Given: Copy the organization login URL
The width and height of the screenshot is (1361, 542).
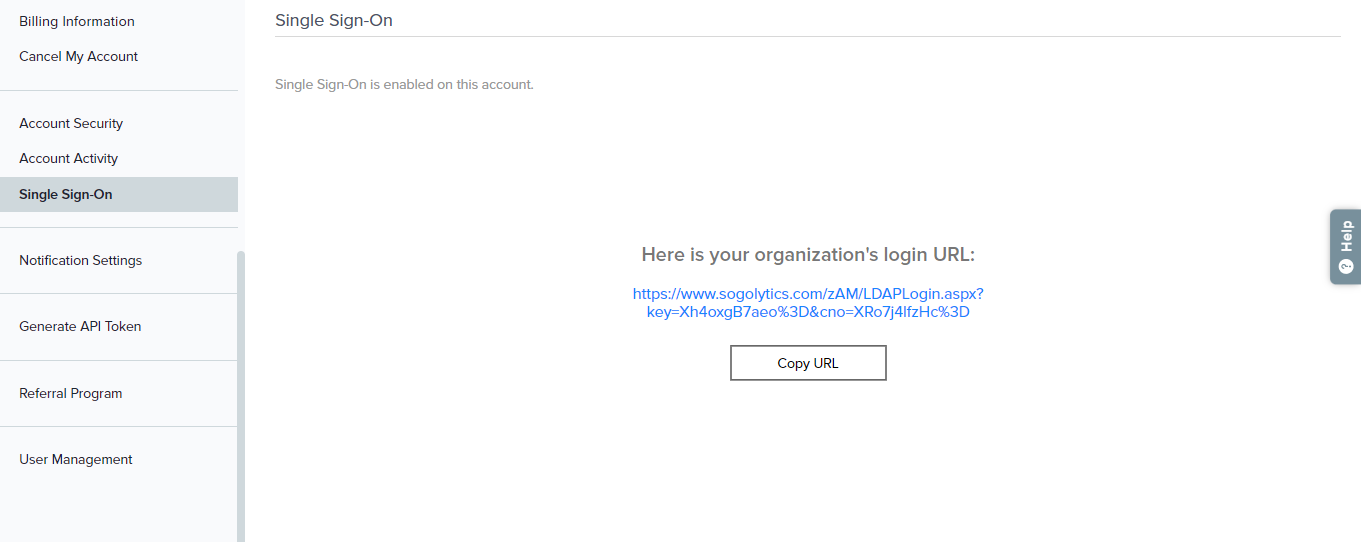Looking at the screenshot, I should click(x=808, y=363).
